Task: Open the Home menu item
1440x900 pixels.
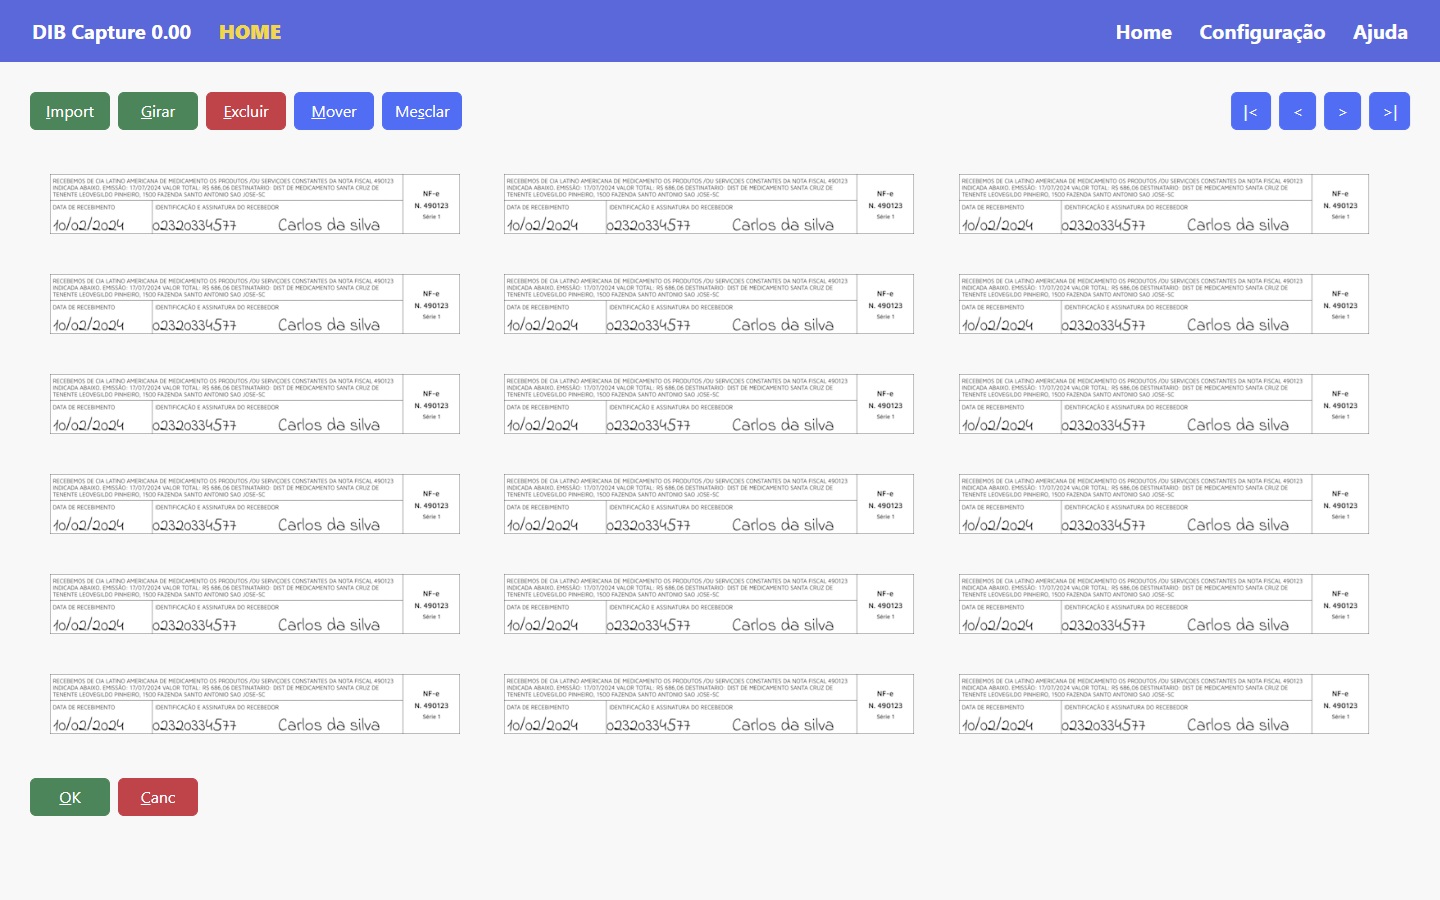Action: 1143,32
